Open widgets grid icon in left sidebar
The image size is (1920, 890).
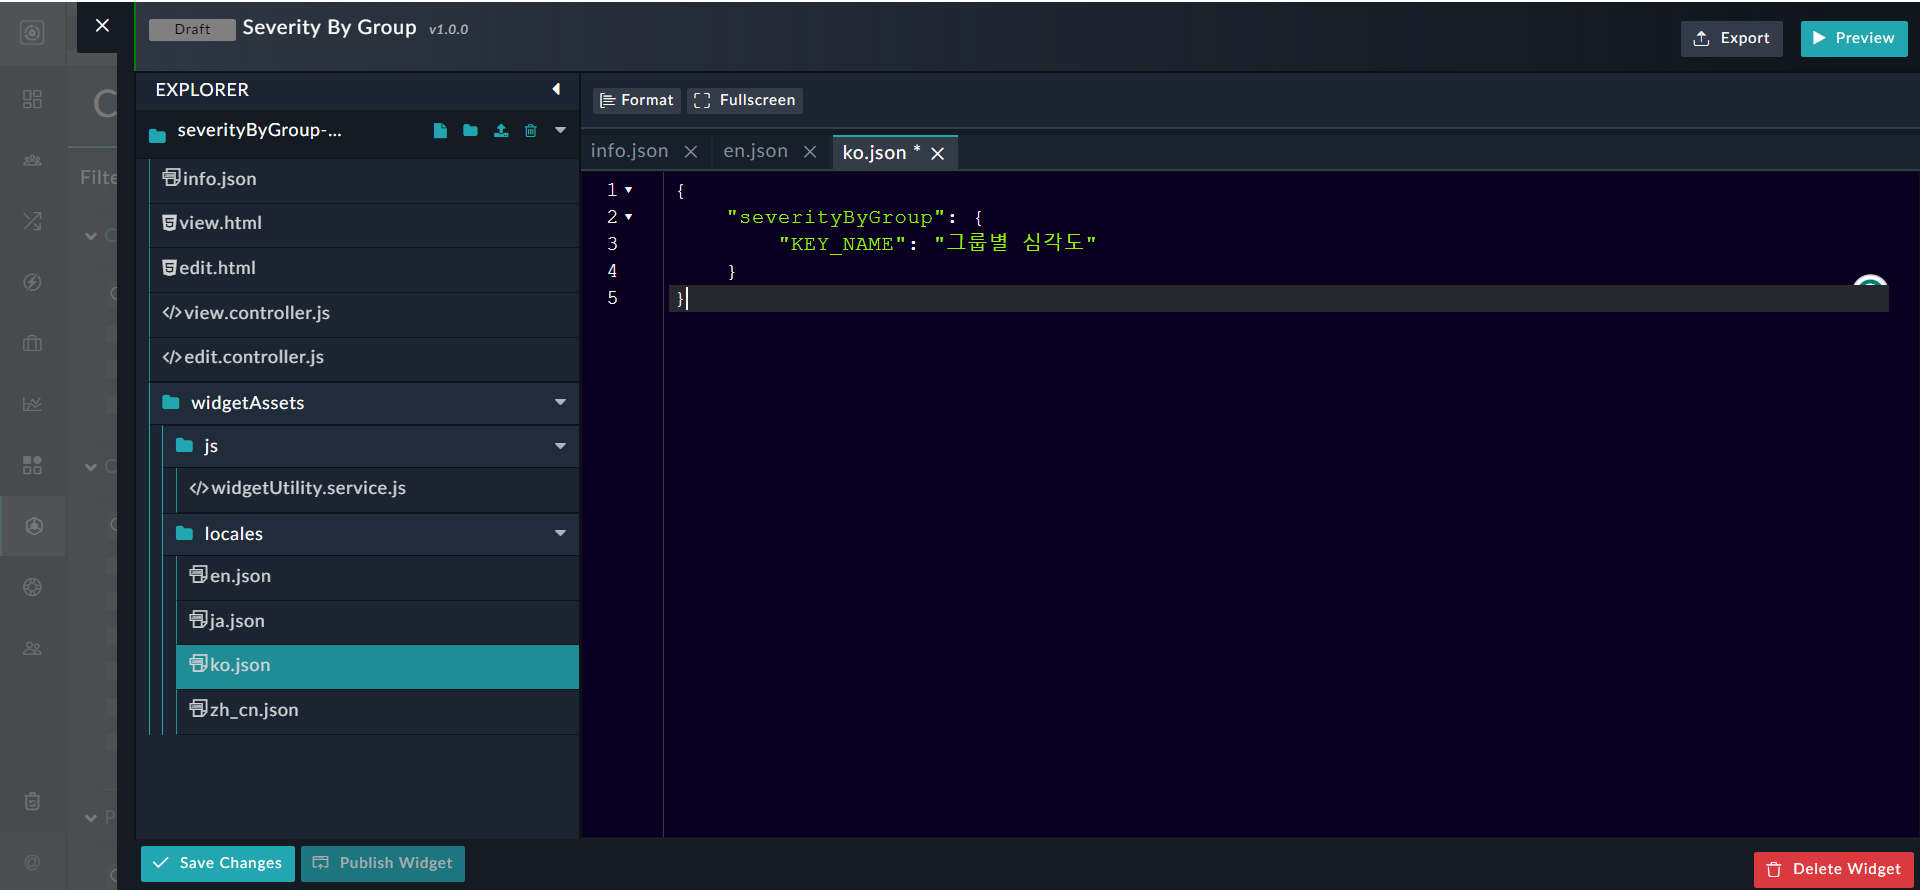(x=32, y=465)
